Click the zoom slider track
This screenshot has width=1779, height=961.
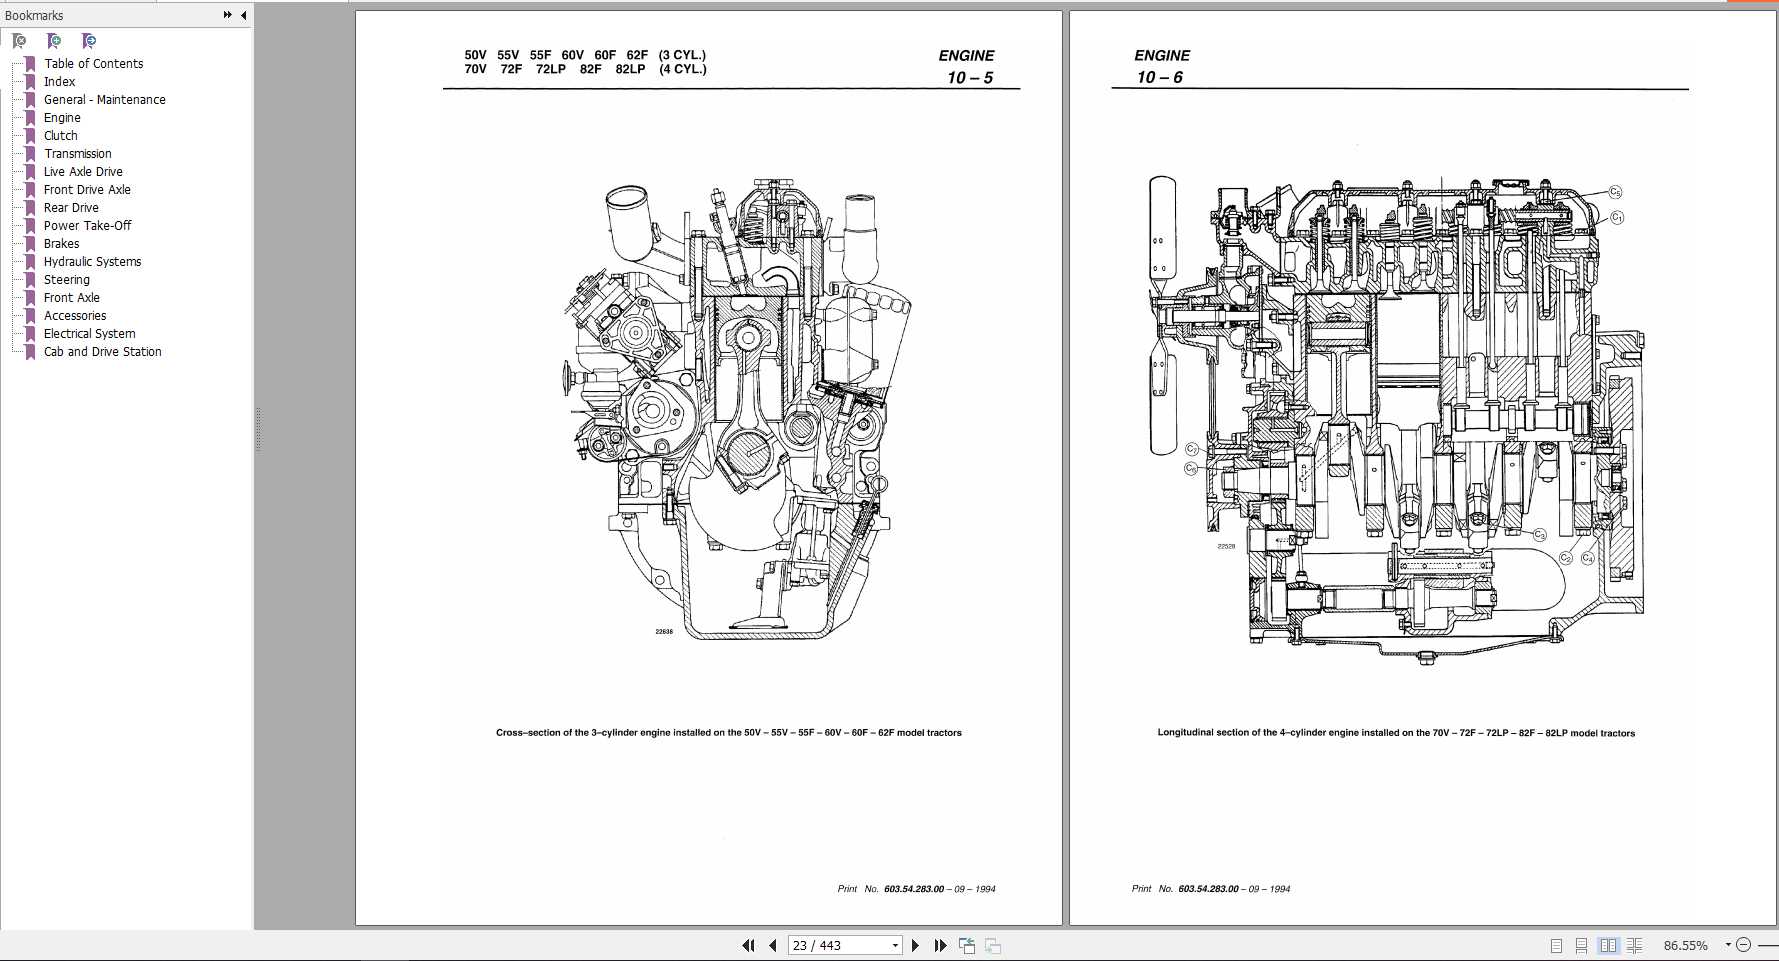(1768, 945)
